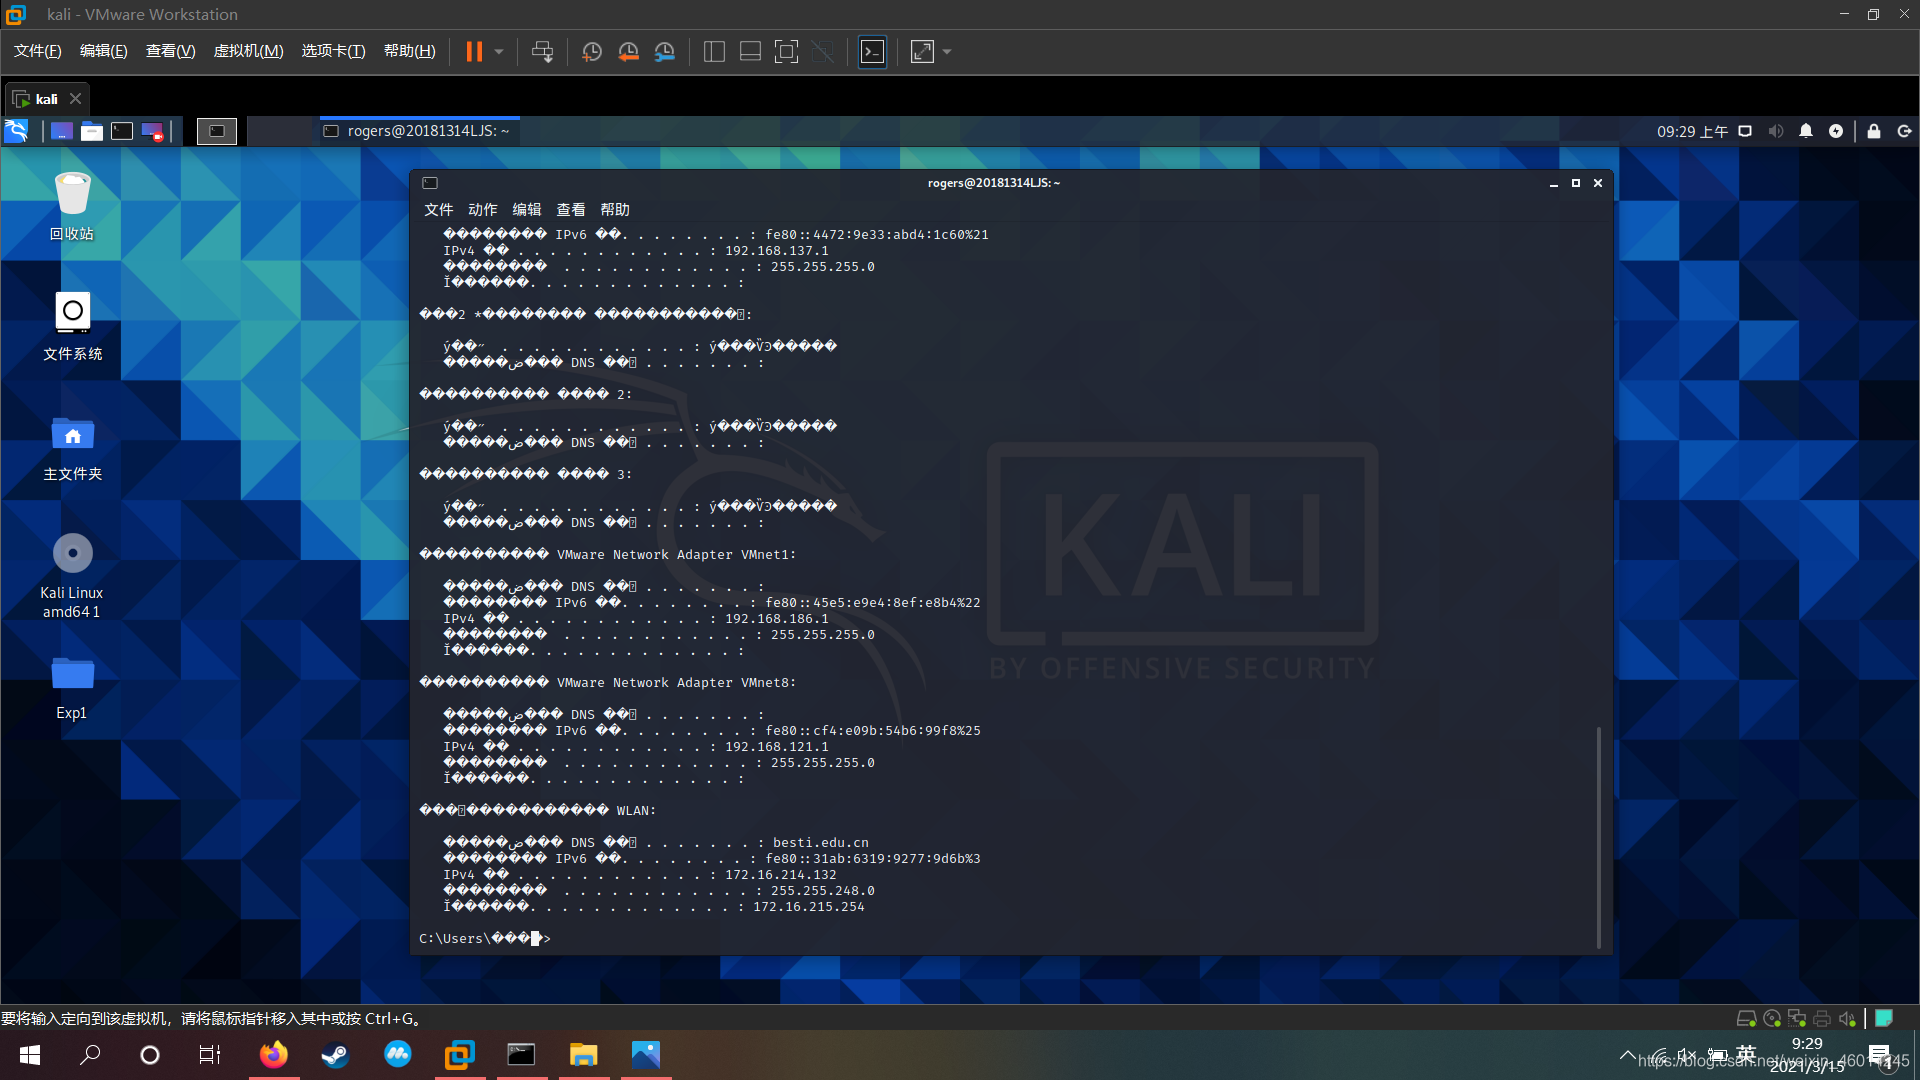
Task: Toggle the VMware library sidebar view
Action: pos(714,51)
